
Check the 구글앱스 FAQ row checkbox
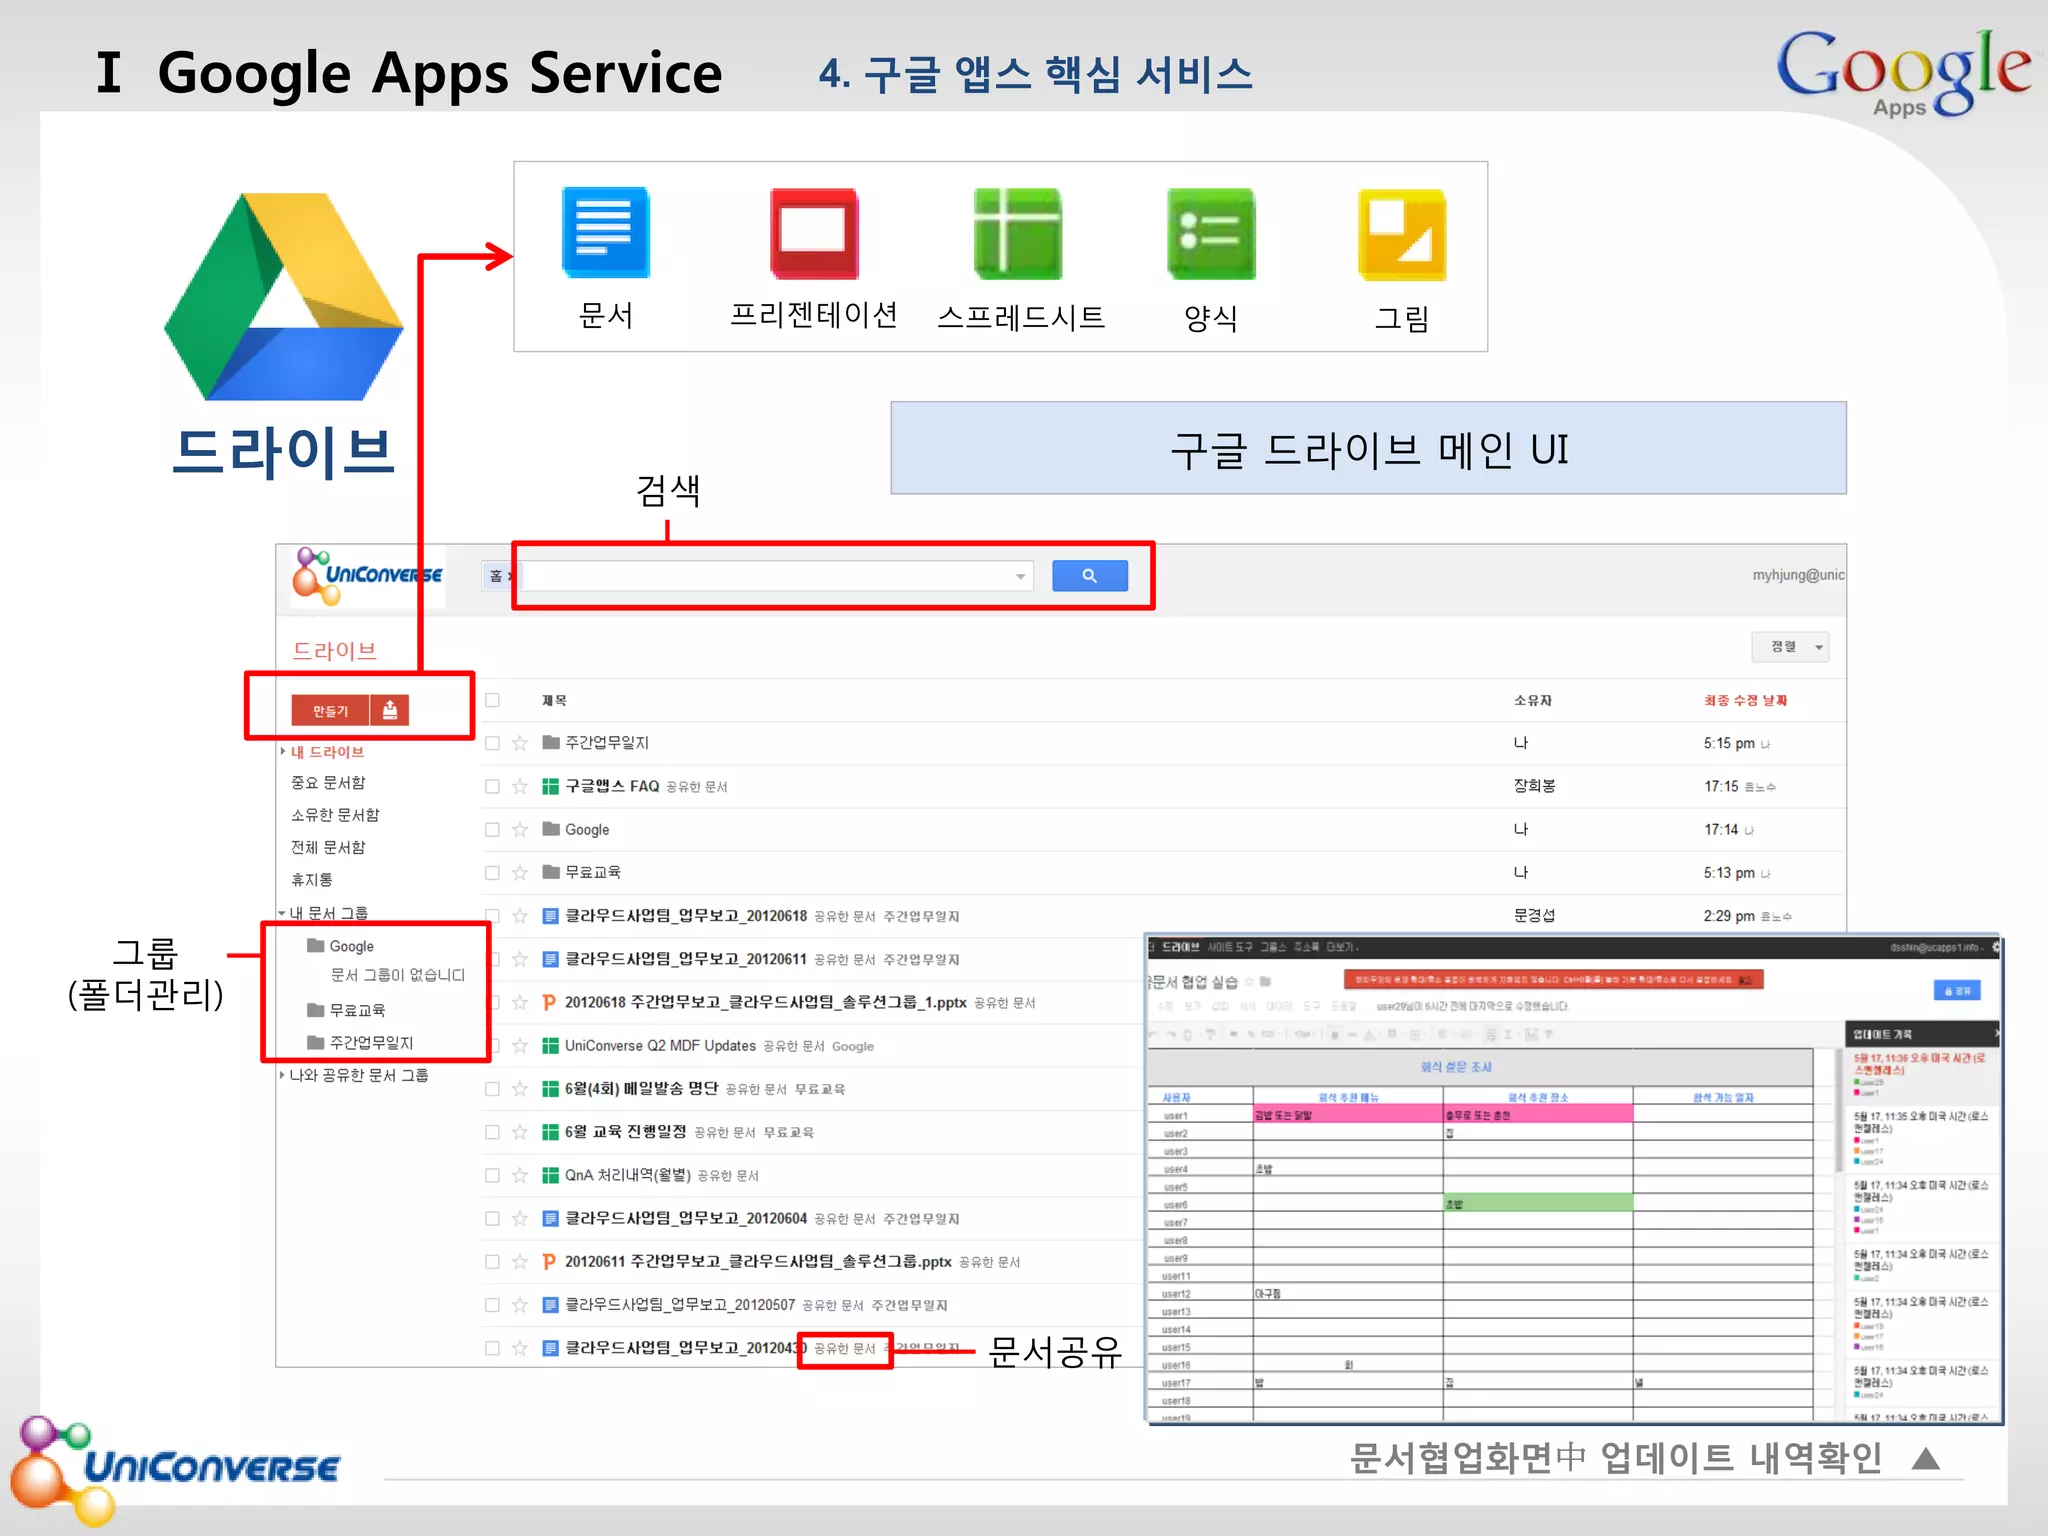492,786
